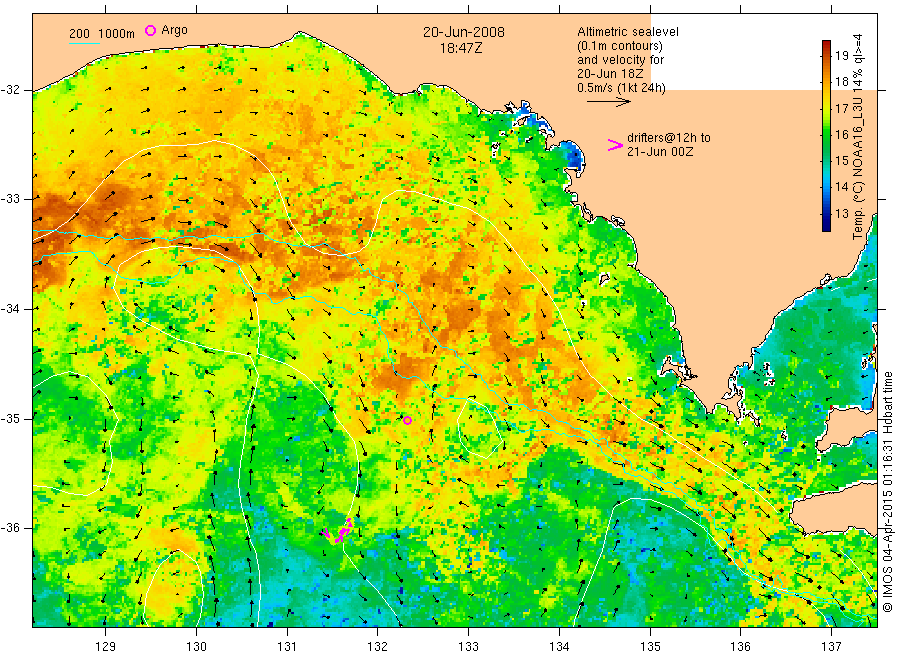Click the longitude axis label '130'
The image size is (900, 660).
pyautogui.click(x=196, y=647)
